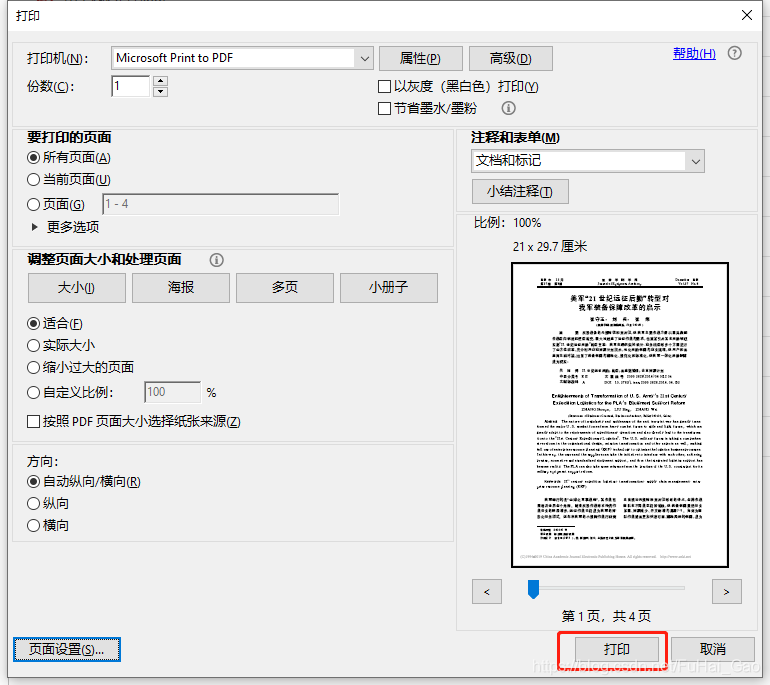Click the 高级(D) advanced button
The image size is (770, 685).
pyautogui.click(x=511, y=58)
